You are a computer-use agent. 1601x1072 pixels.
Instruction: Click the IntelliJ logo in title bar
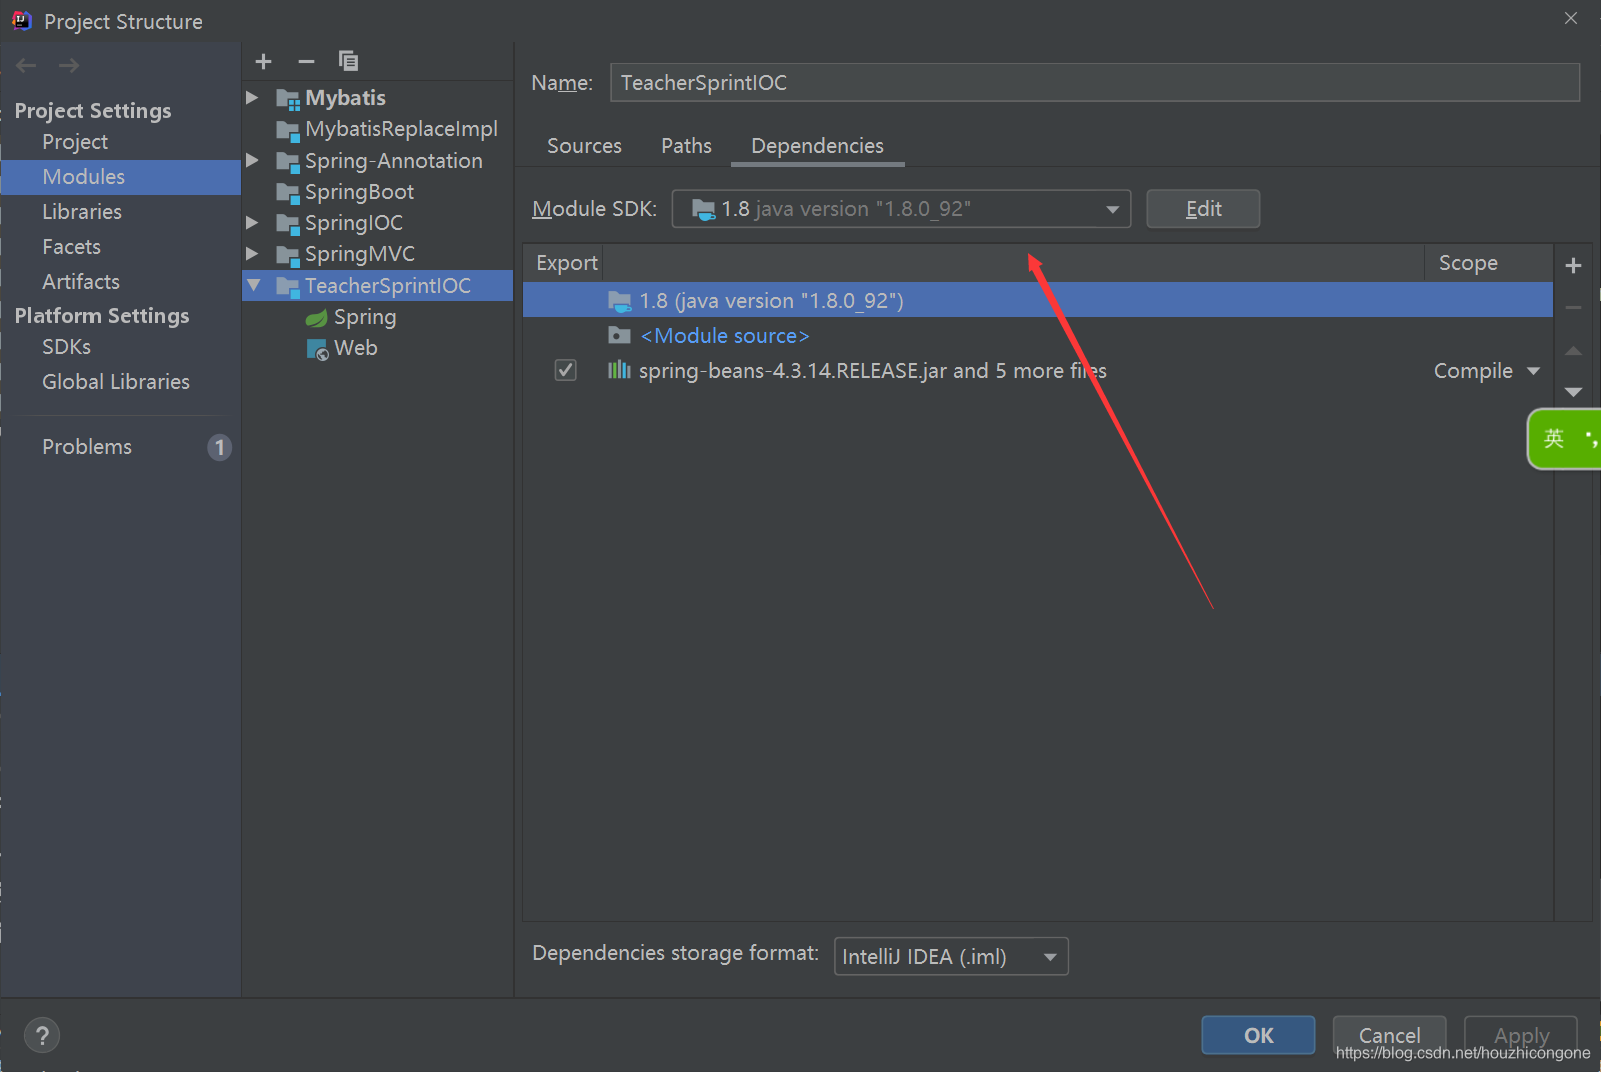[x=22, y=21]
